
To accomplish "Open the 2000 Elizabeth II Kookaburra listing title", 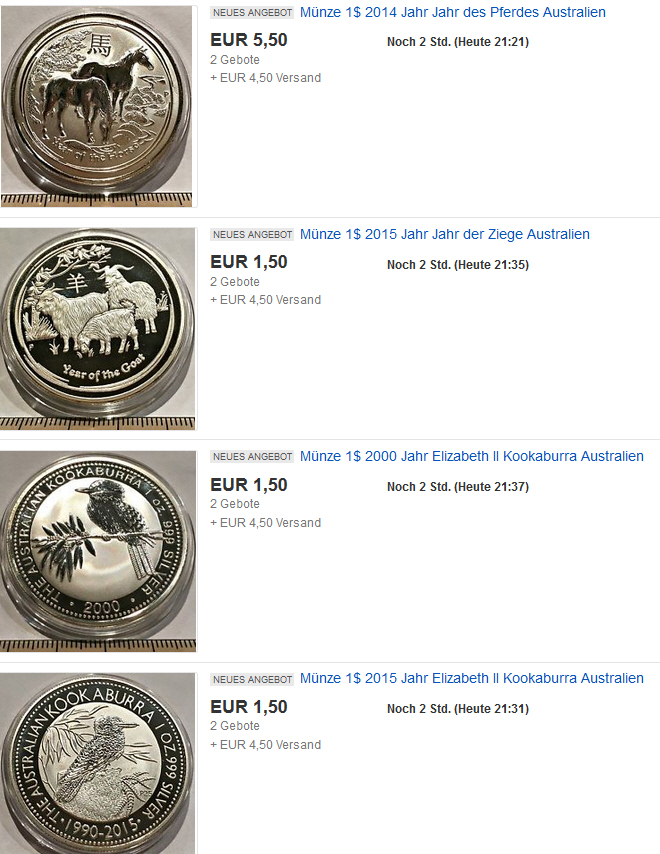I will (x=472, y=456).
